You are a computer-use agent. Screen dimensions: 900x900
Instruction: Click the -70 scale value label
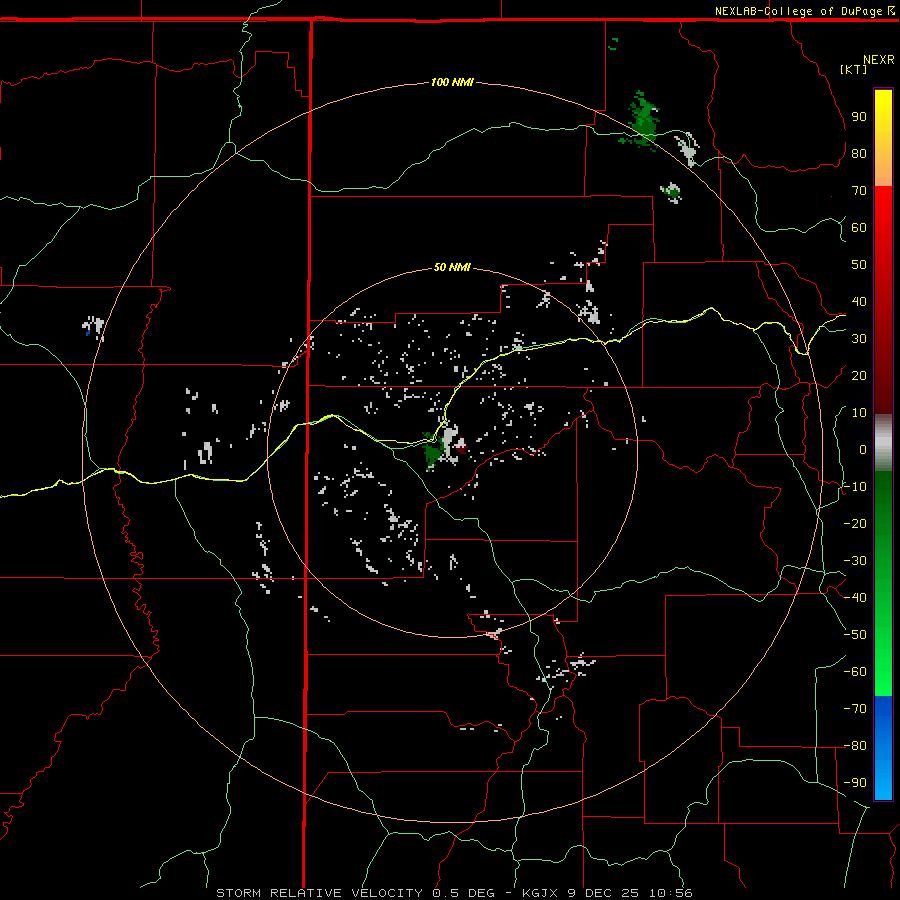pos(855,709)
